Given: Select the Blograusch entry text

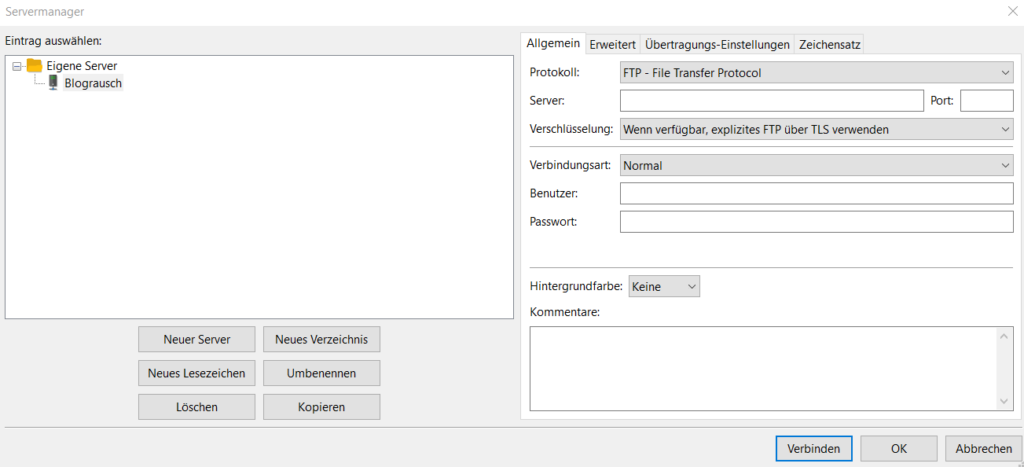Looking at the screenshot, I should [x=93, y=84].
